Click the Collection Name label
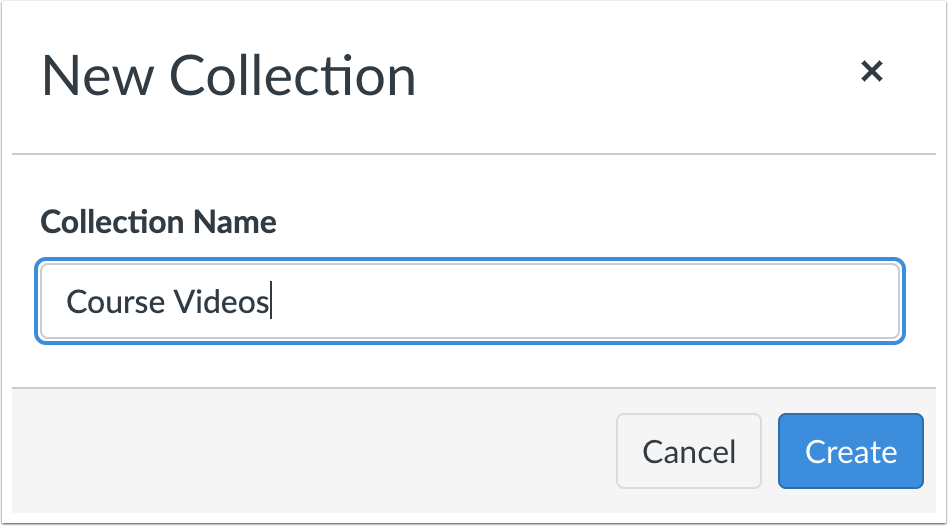The width and height of the screenshot is (948, 526). pos(158,221)
